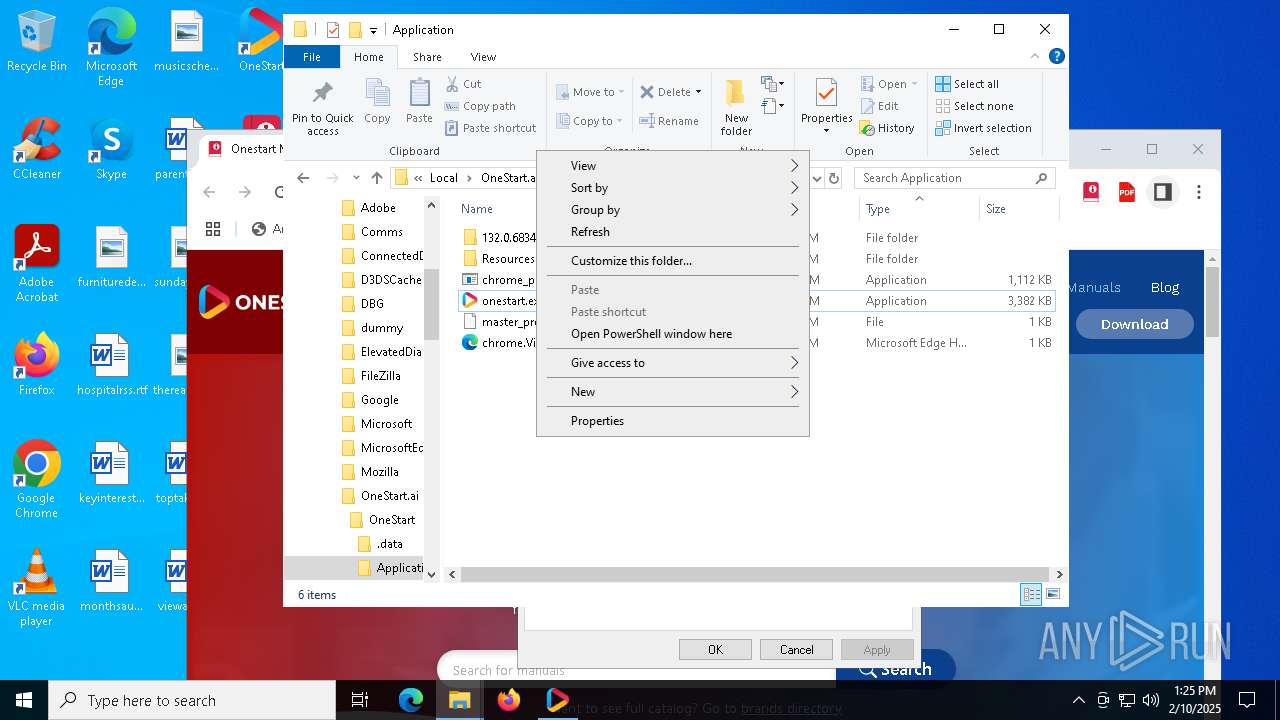Click the browser side panel icon
This screenshot has width=1280, height=720.
(1162, 192)
